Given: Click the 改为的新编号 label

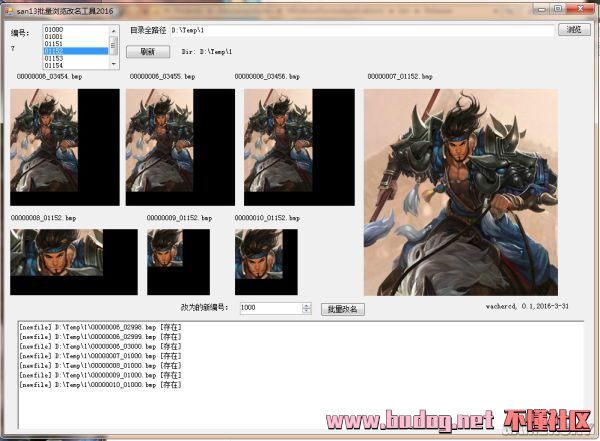Looking at the screenshot, I should click(204, 307).
